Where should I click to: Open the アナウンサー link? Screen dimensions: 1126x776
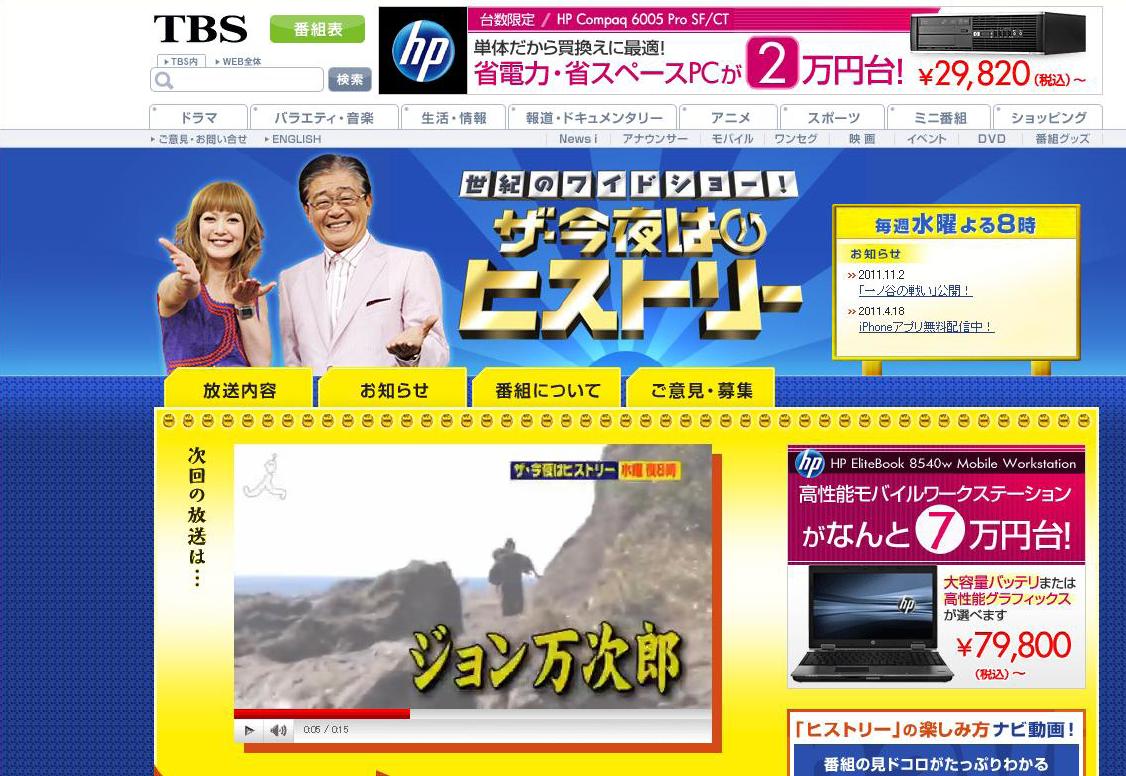coord(654,139)
